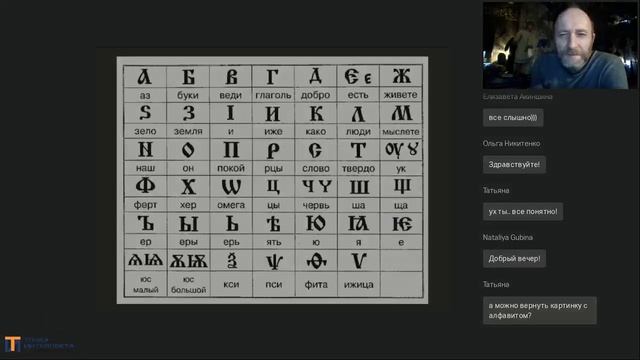Select chat message 'Добрый вечер!'

tap(514, 258)
